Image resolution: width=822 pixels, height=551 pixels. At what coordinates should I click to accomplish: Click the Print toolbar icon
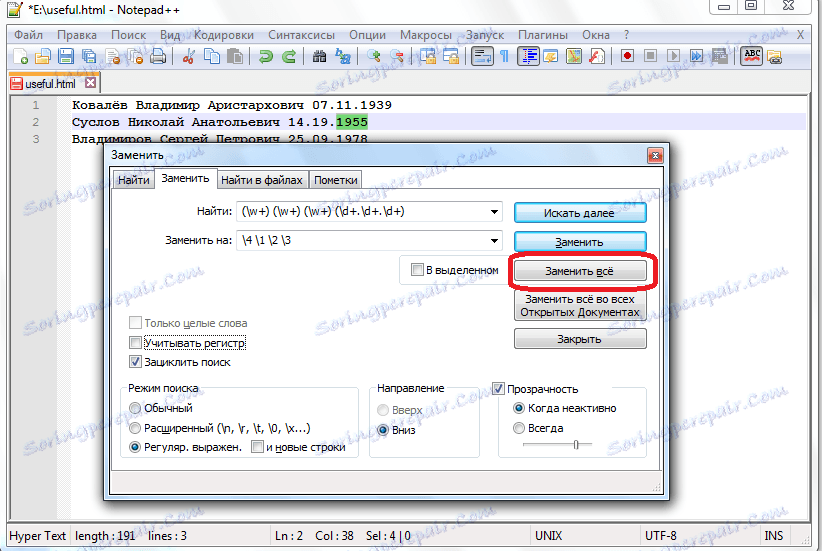(158, 56)
